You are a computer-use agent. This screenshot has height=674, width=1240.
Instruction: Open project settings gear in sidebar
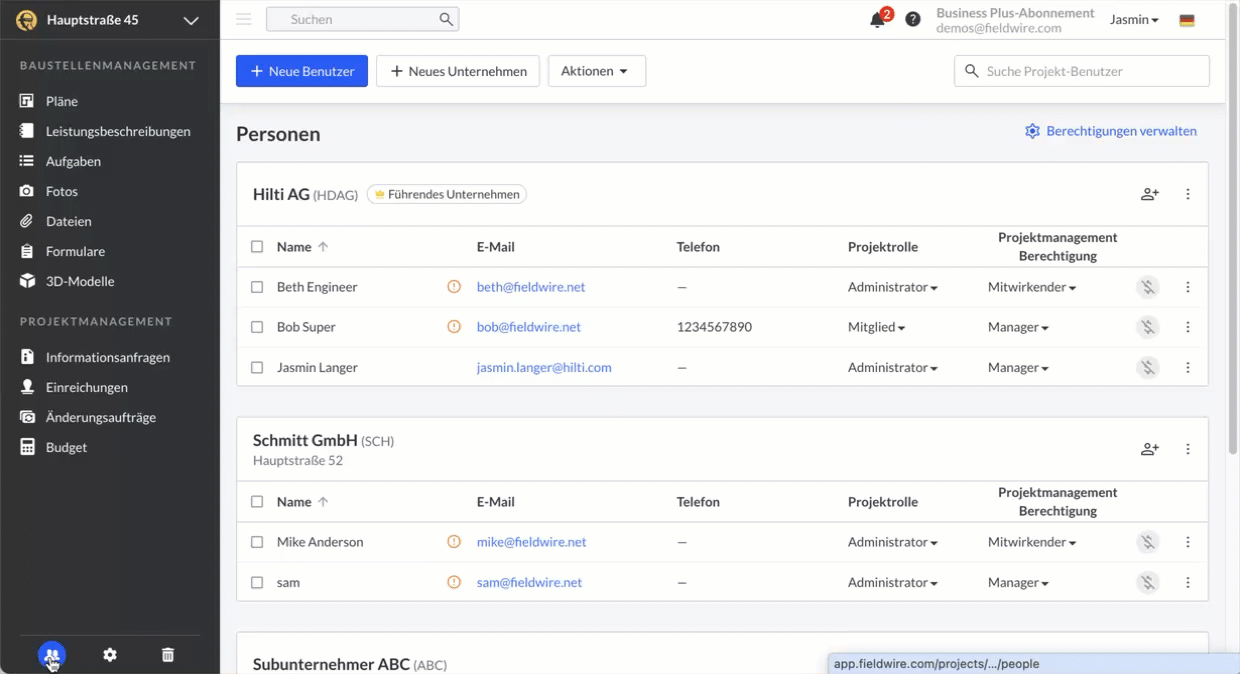coord(110,655)
